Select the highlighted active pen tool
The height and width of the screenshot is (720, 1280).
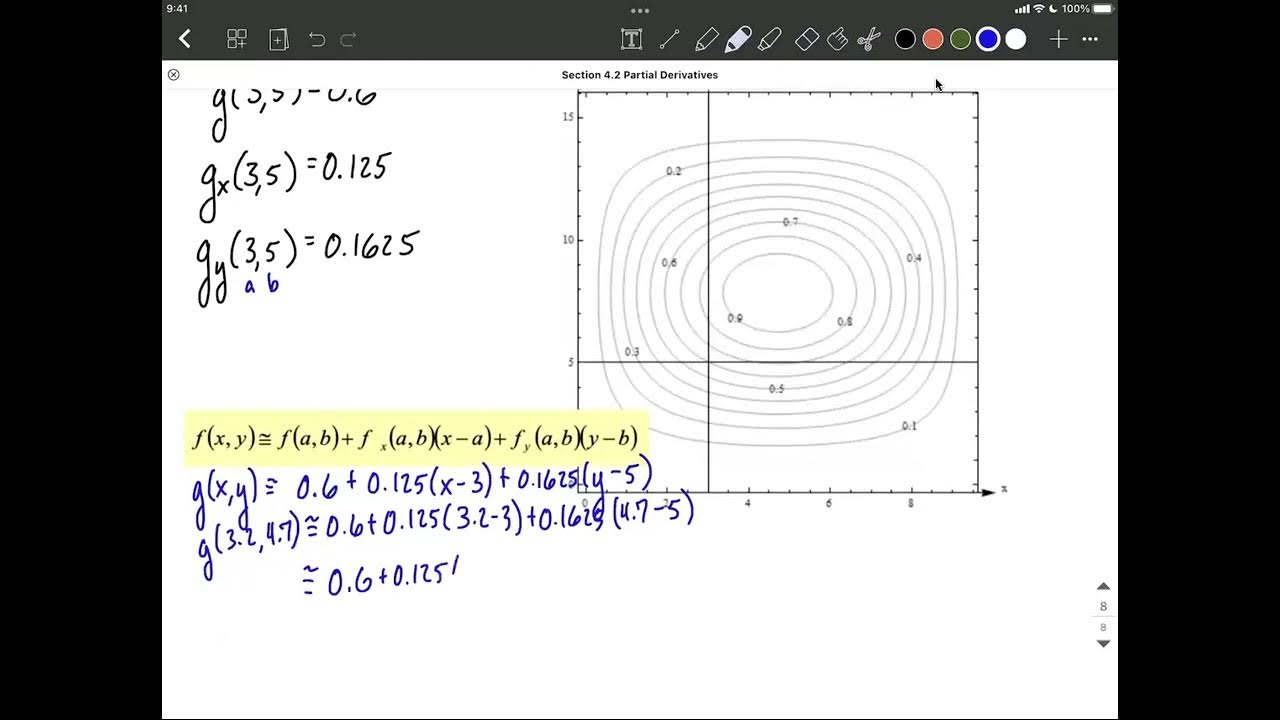[738, 39]
